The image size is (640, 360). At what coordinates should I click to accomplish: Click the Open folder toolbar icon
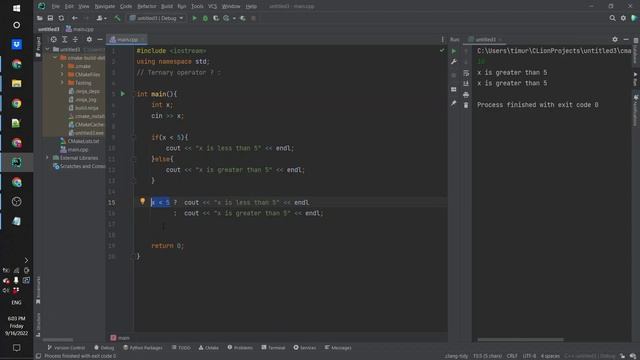(x=40, y=18)
